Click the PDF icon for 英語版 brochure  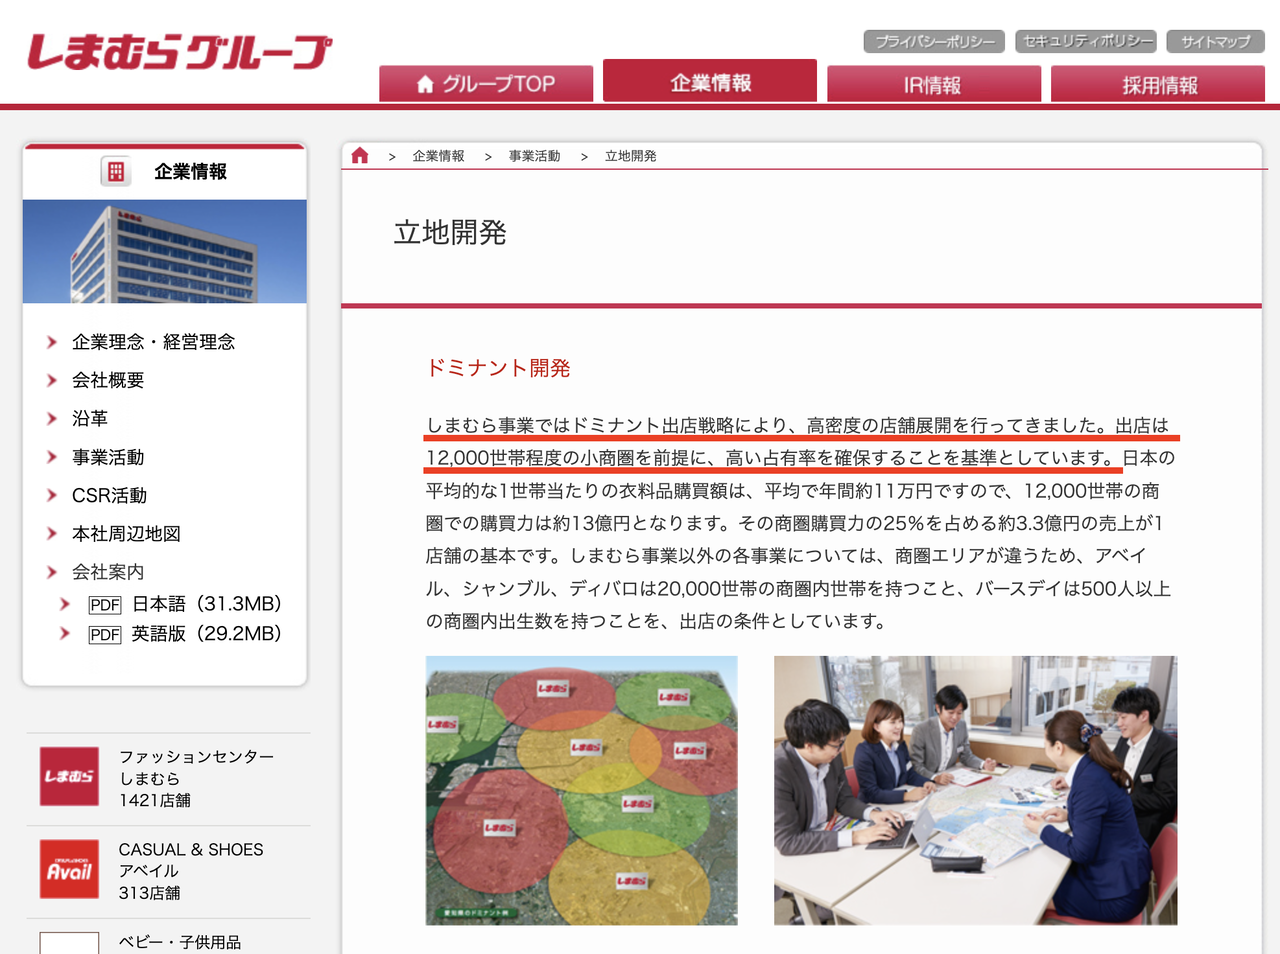tap(105, 635)
